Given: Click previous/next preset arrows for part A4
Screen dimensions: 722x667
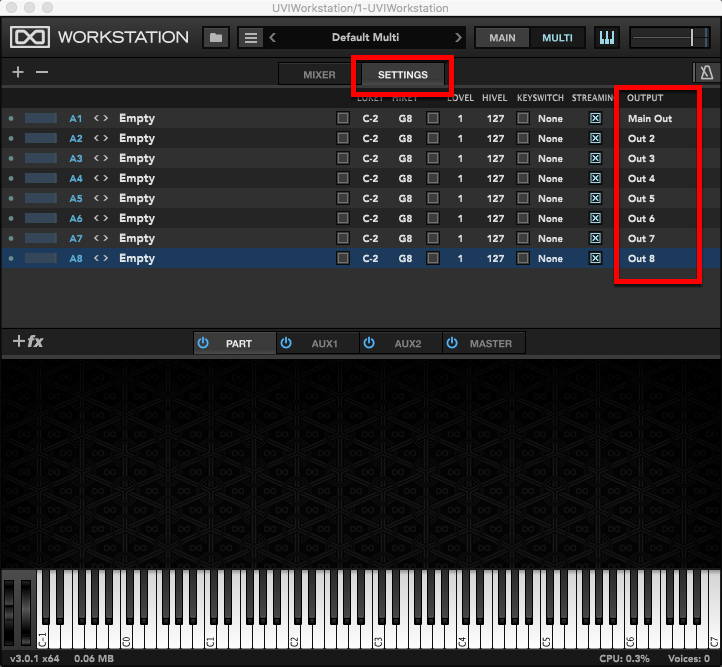Looking at the screenshot, I should tap(101, 178).
